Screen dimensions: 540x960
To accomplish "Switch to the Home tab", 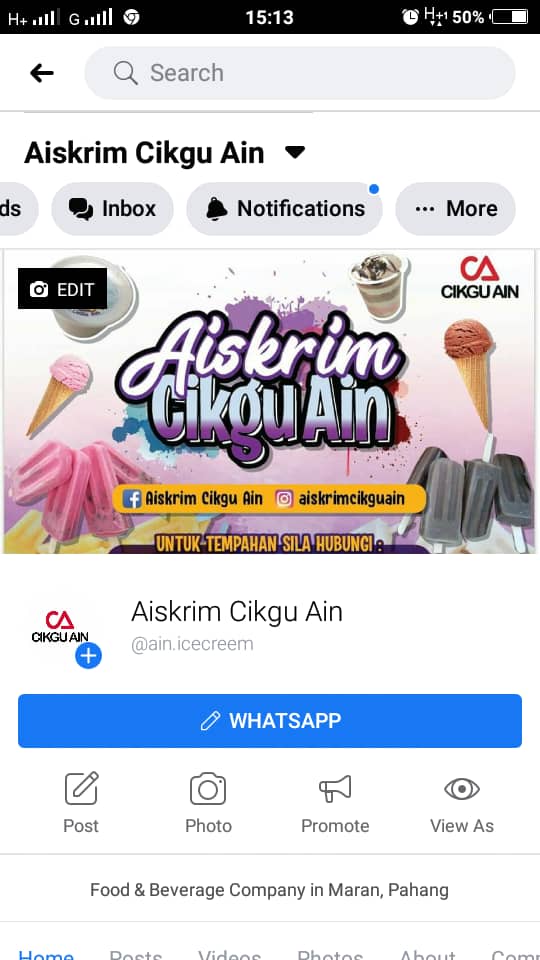I will coord(47,954).
